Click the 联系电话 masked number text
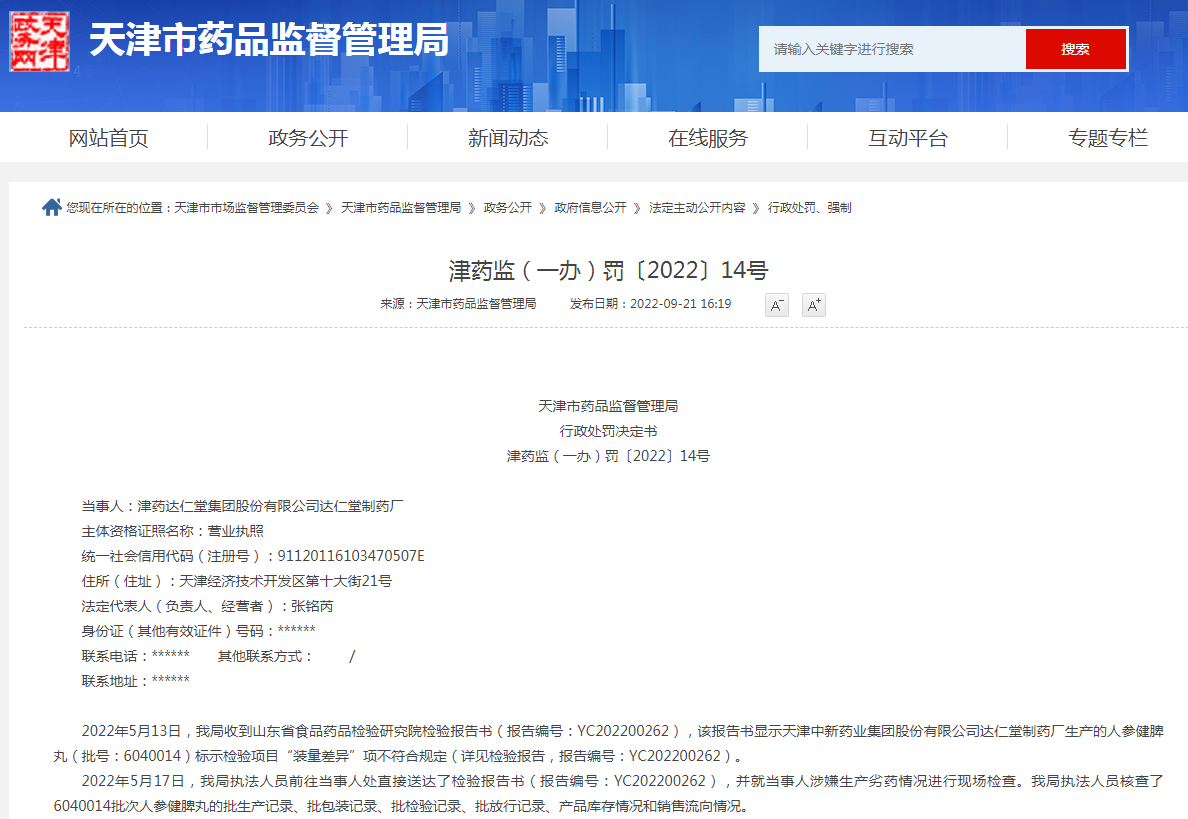 tap(170, 655)
